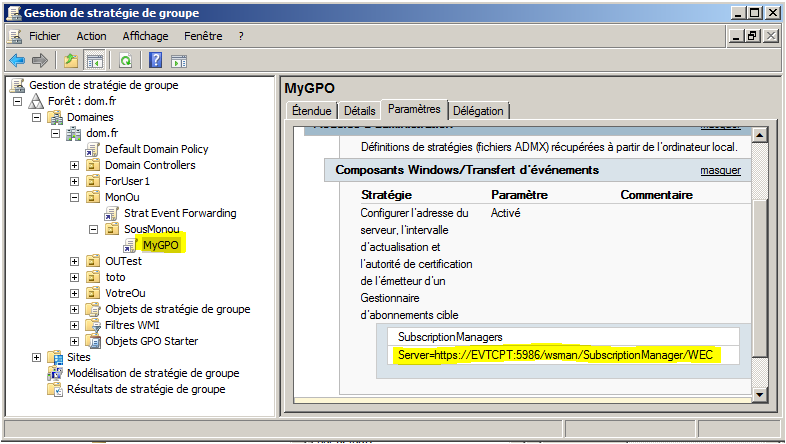This screenshot has height=444, width=786.
Task: Click the Filtres WMI funnel icon
Action: click(x=93, y=325)
